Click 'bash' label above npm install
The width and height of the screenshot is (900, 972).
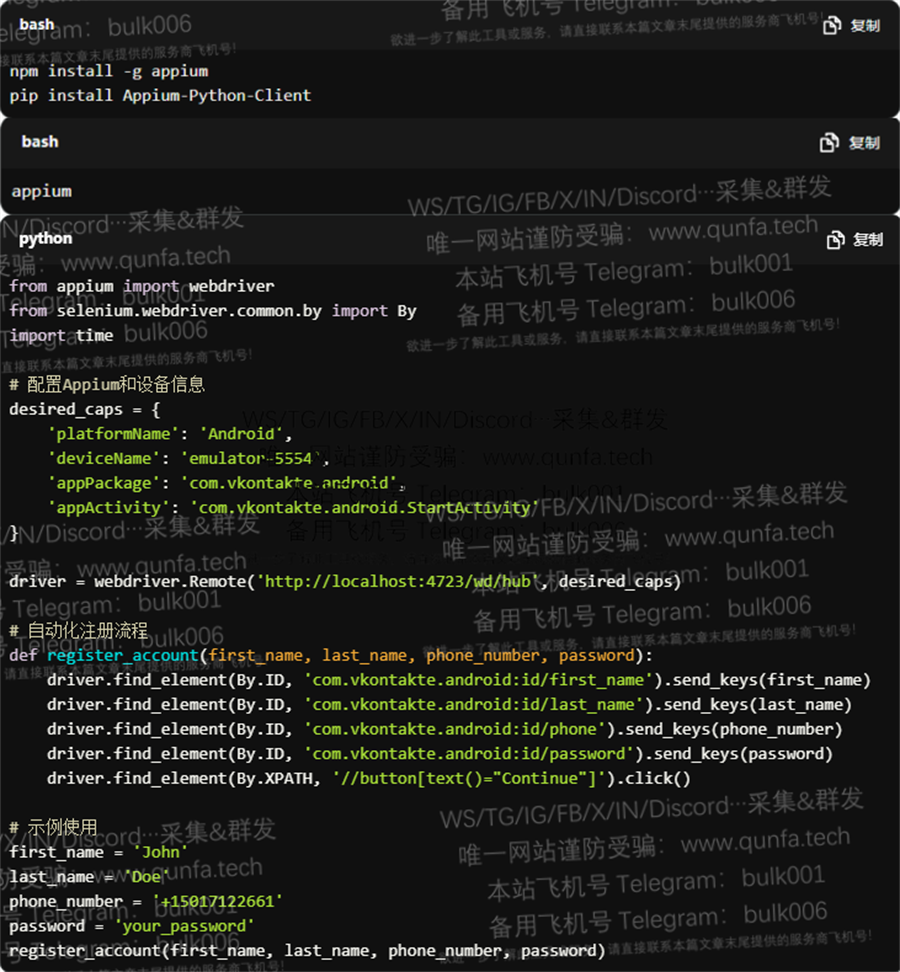pyautogui.click(x=37, y=24)
